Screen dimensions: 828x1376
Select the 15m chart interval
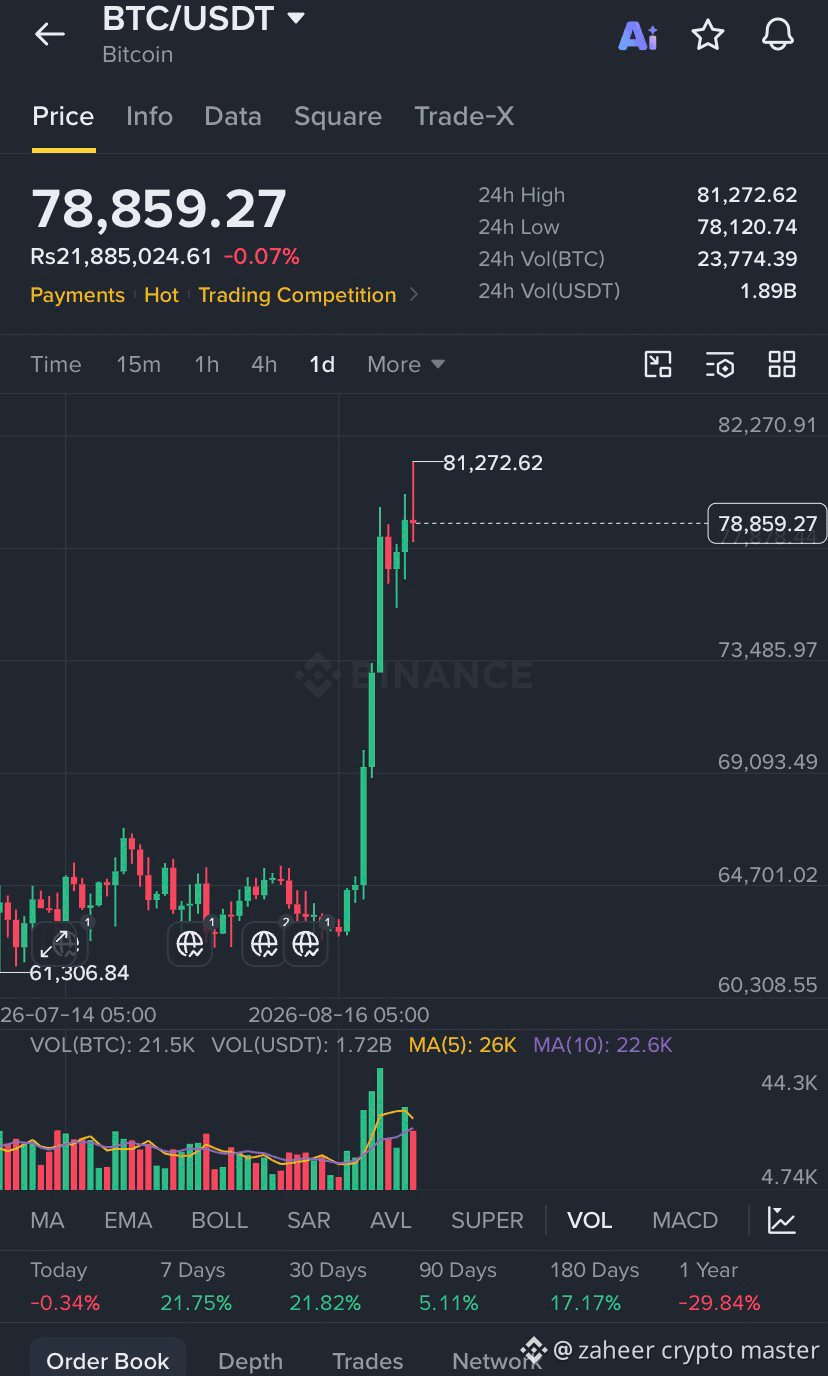point(138,364)
